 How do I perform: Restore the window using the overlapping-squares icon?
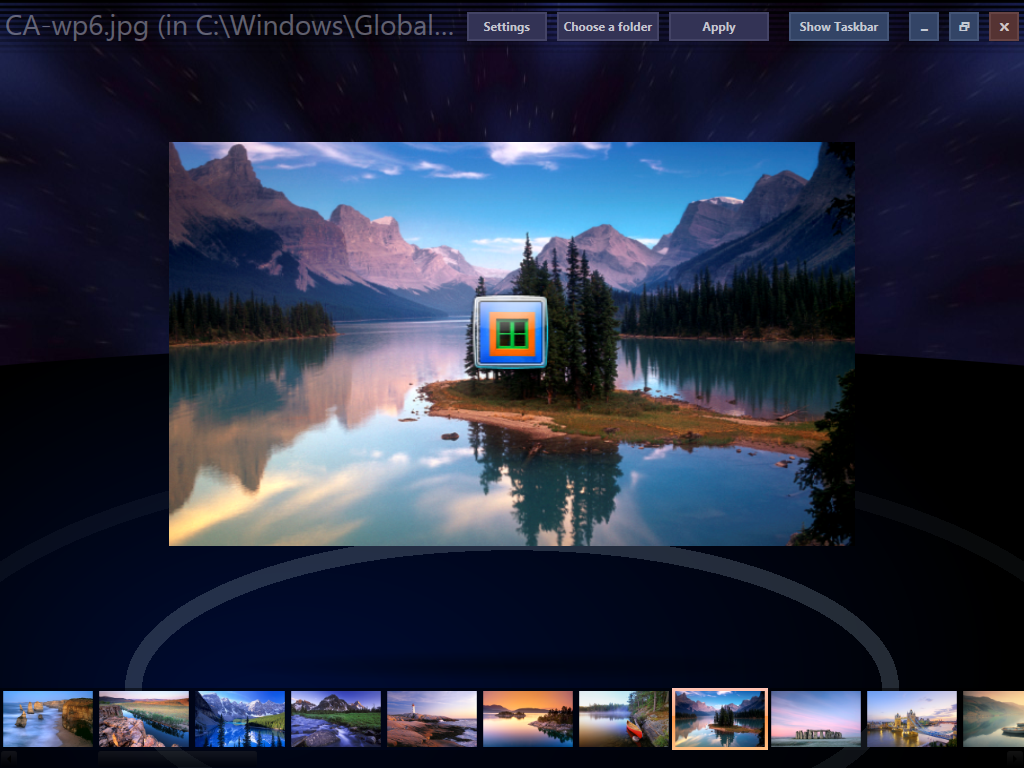963,27
